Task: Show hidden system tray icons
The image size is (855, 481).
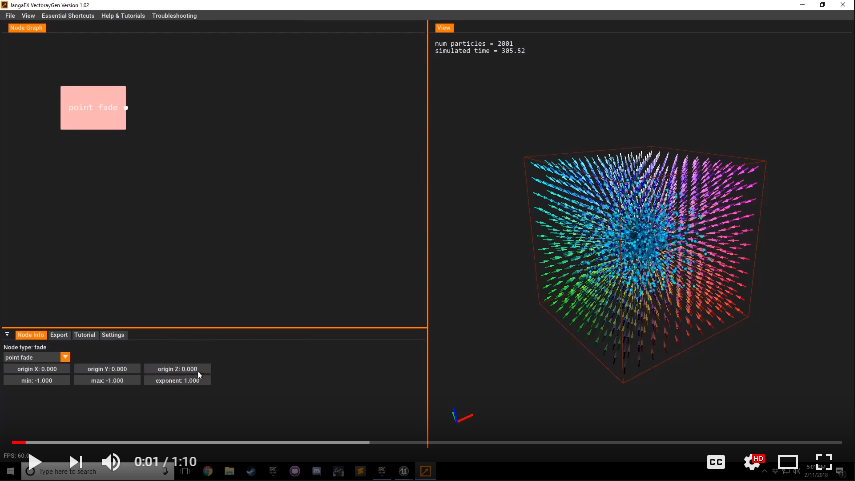Action: (x=764, y=471)
